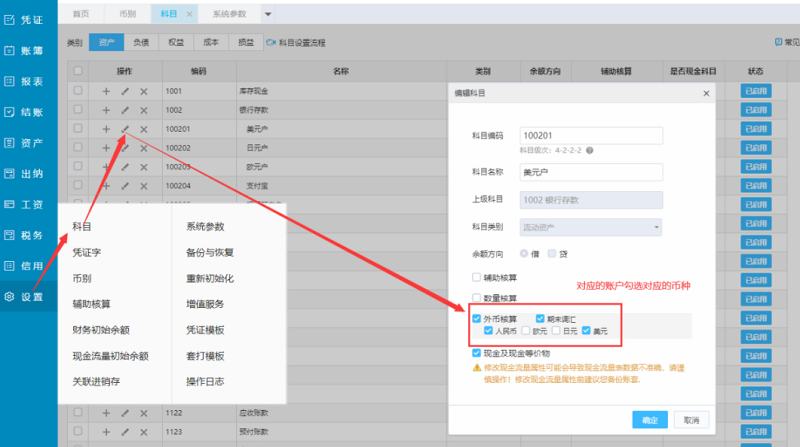Close the 编辑科目 dialog
The height and width of the screenshot is (447, 800).
[706, 92]
